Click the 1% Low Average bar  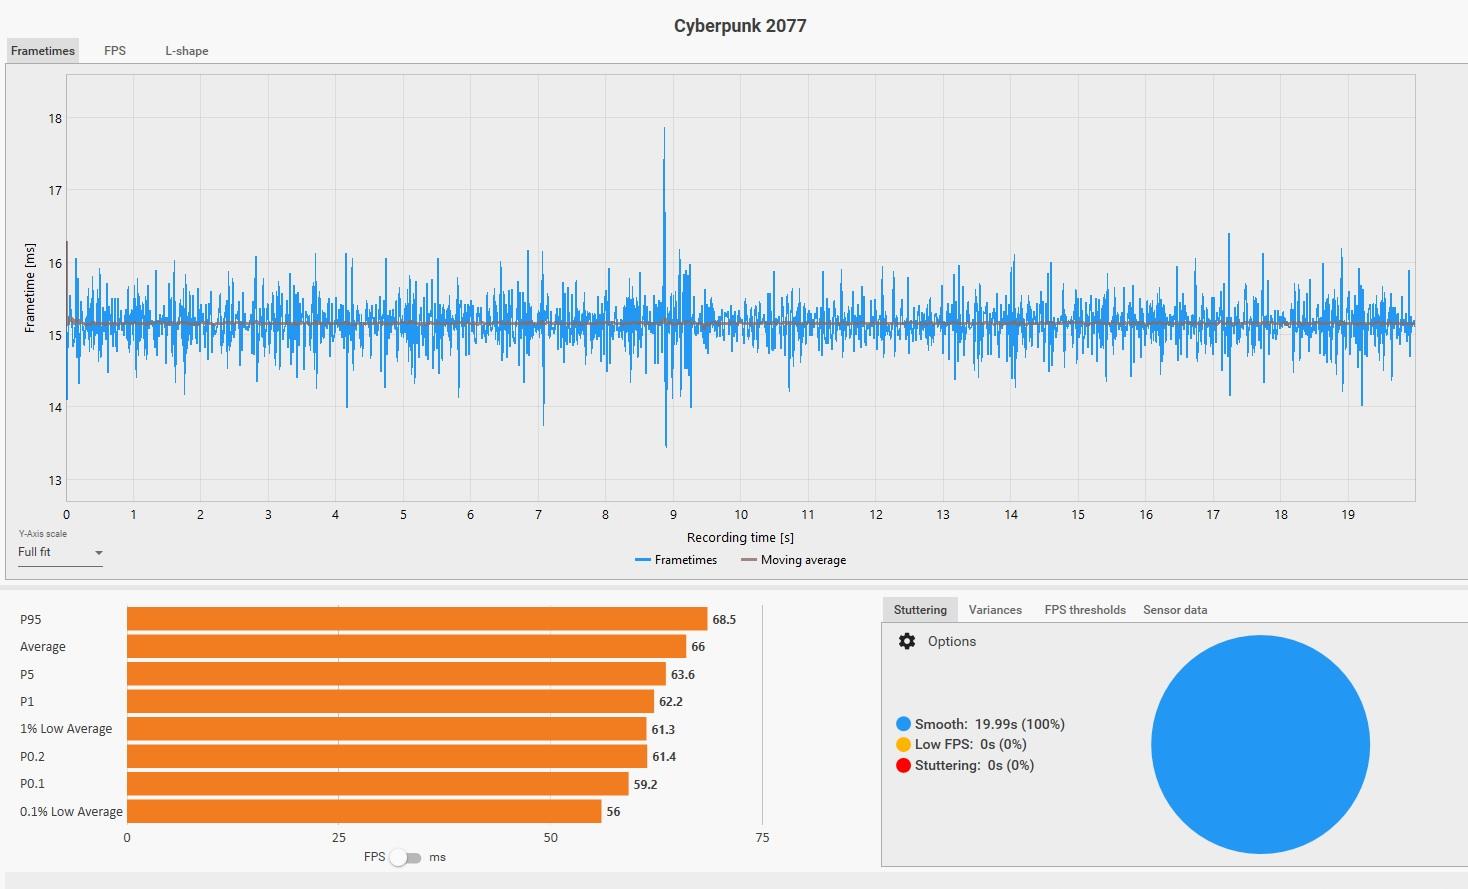click(387, 729)
